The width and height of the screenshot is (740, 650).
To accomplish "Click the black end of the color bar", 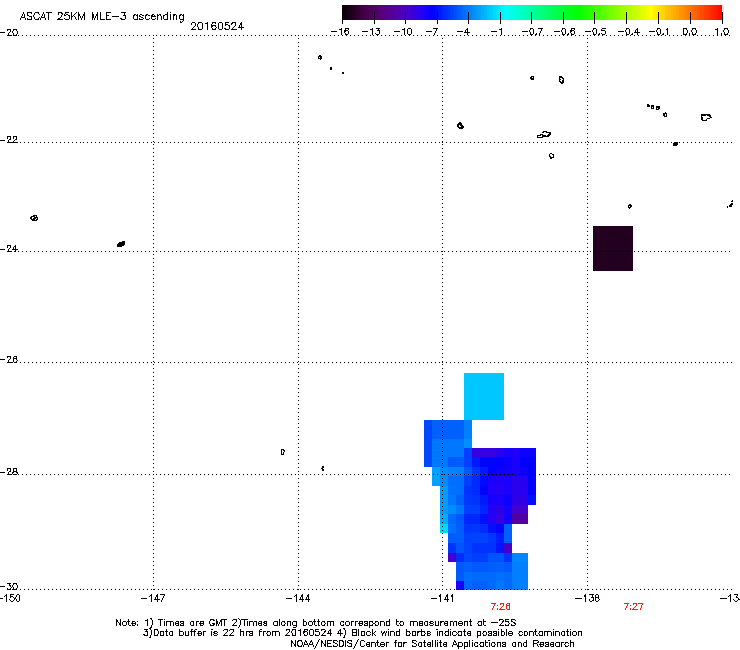I will tap(349, 13).
